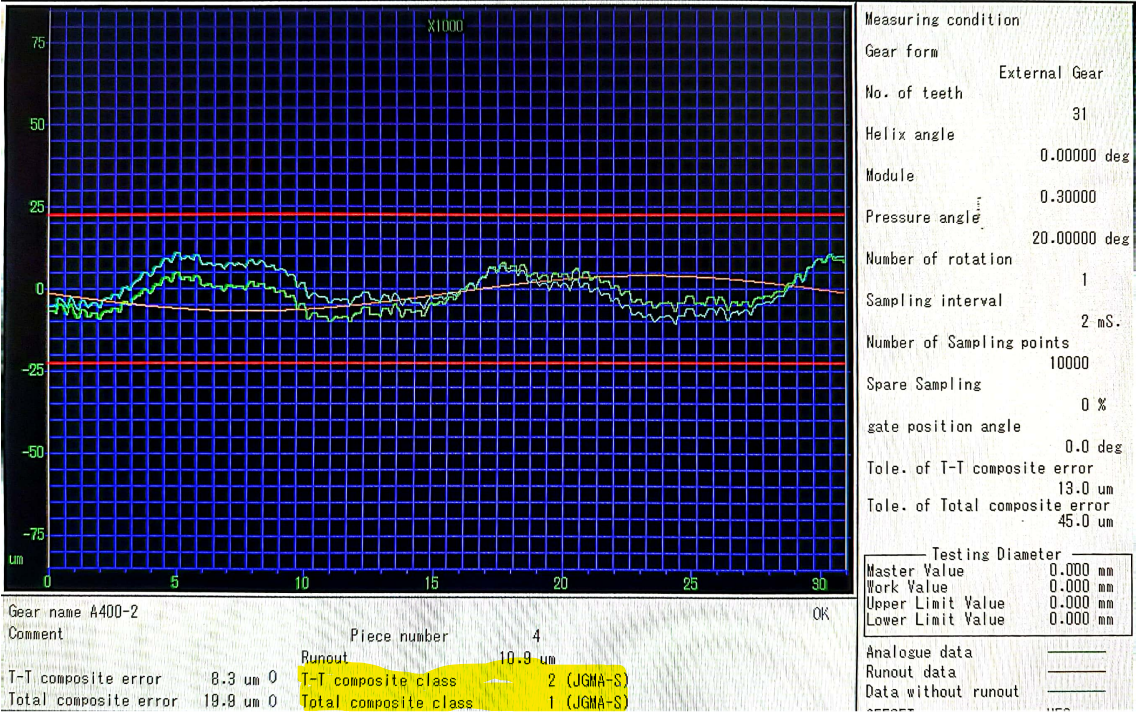The height and width of the screenshot is (716, 1141).
Task: Click the Sampling interval value 2 mS
Action: pos(1100,322)
